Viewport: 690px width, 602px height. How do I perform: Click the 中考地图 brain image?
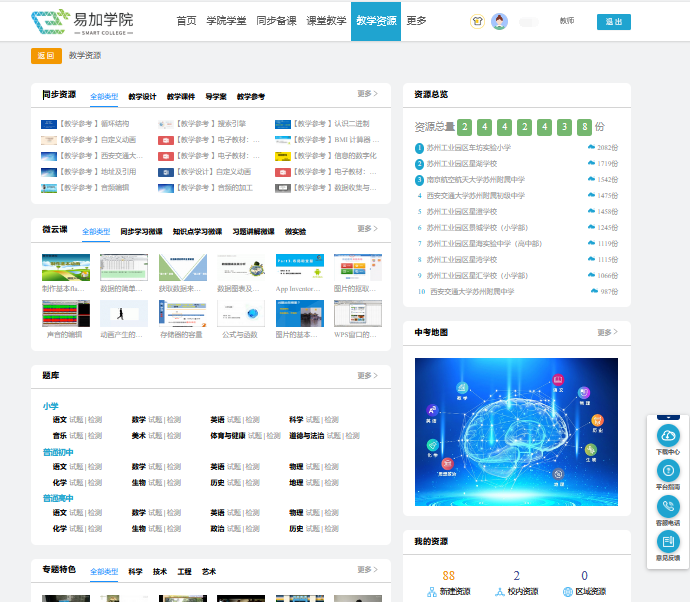pos(516,432)
